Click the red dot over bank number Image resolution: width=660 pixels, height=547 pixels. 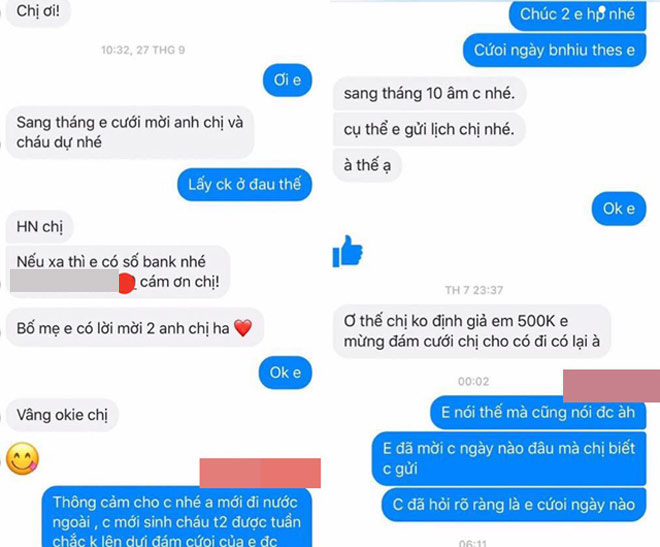pos(126,283)
